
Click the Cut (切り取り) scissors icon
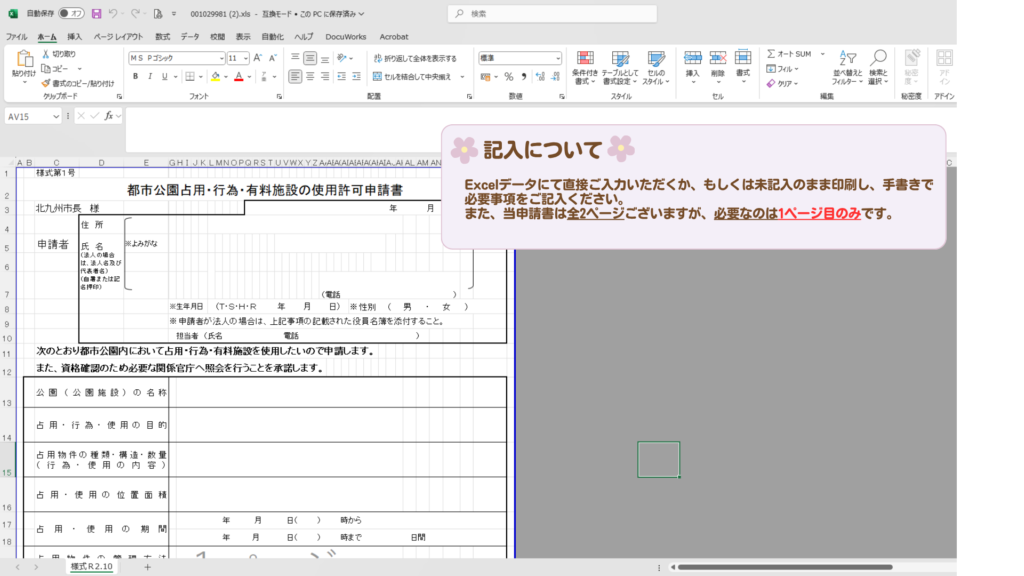coord(45,54)
